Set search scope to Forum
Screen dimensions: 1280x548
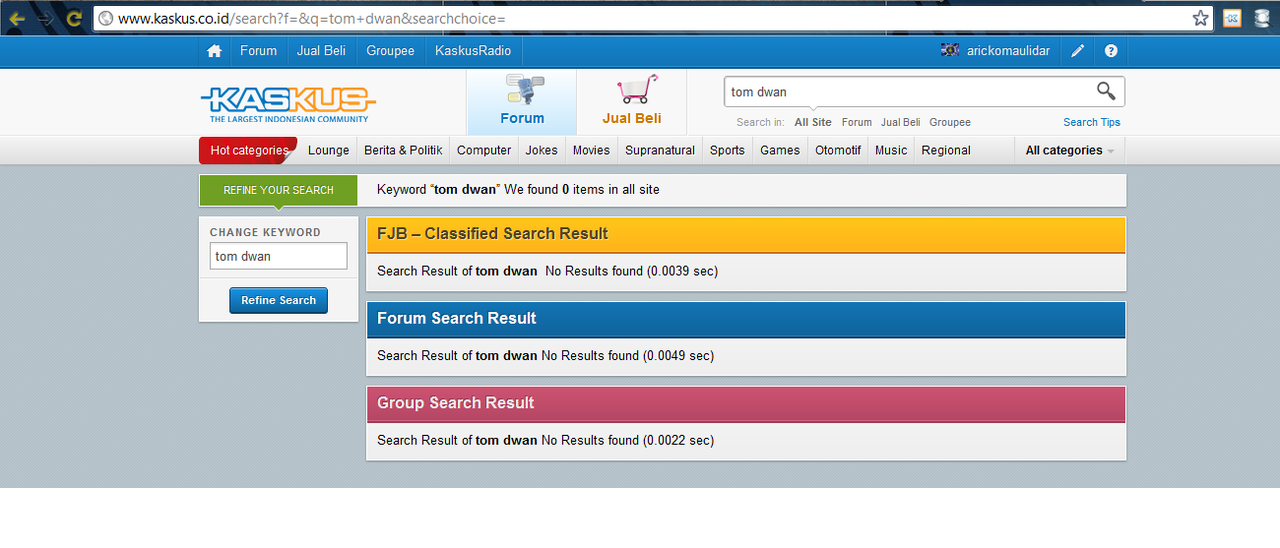click(857, 122)
